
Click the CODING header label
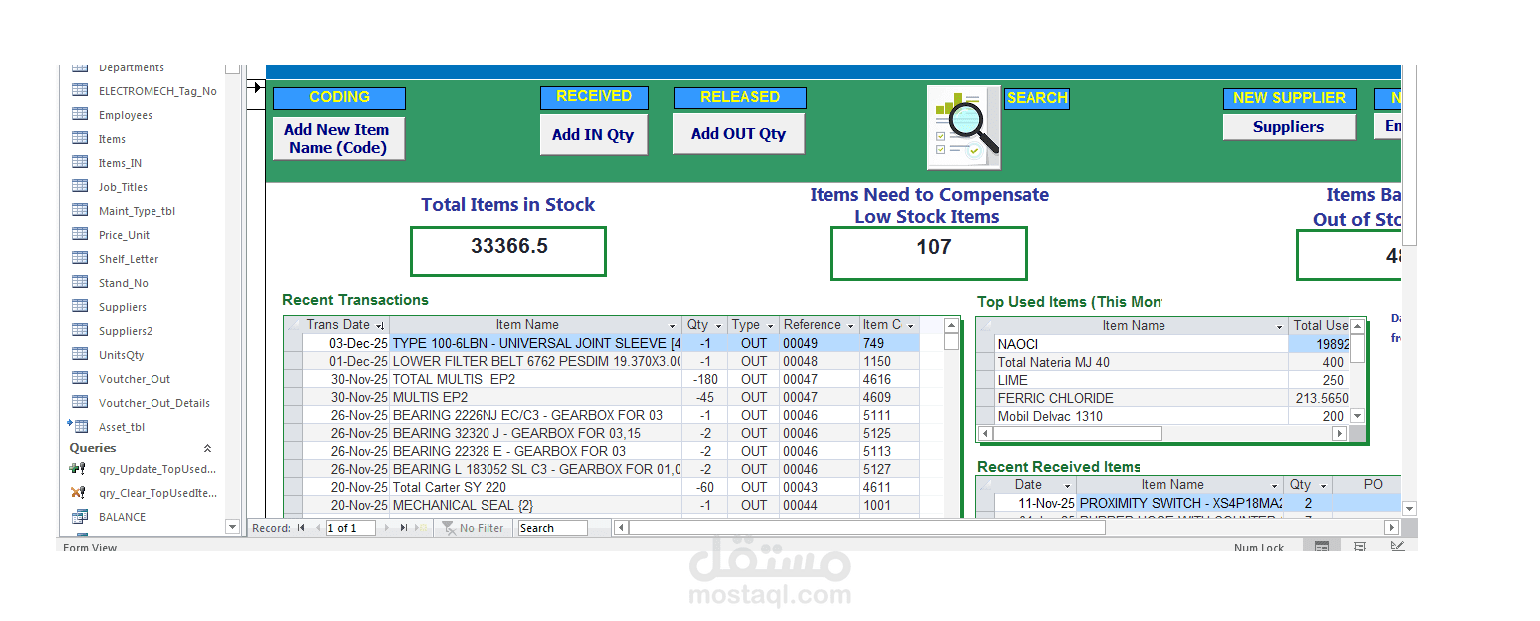click(339, 97)
